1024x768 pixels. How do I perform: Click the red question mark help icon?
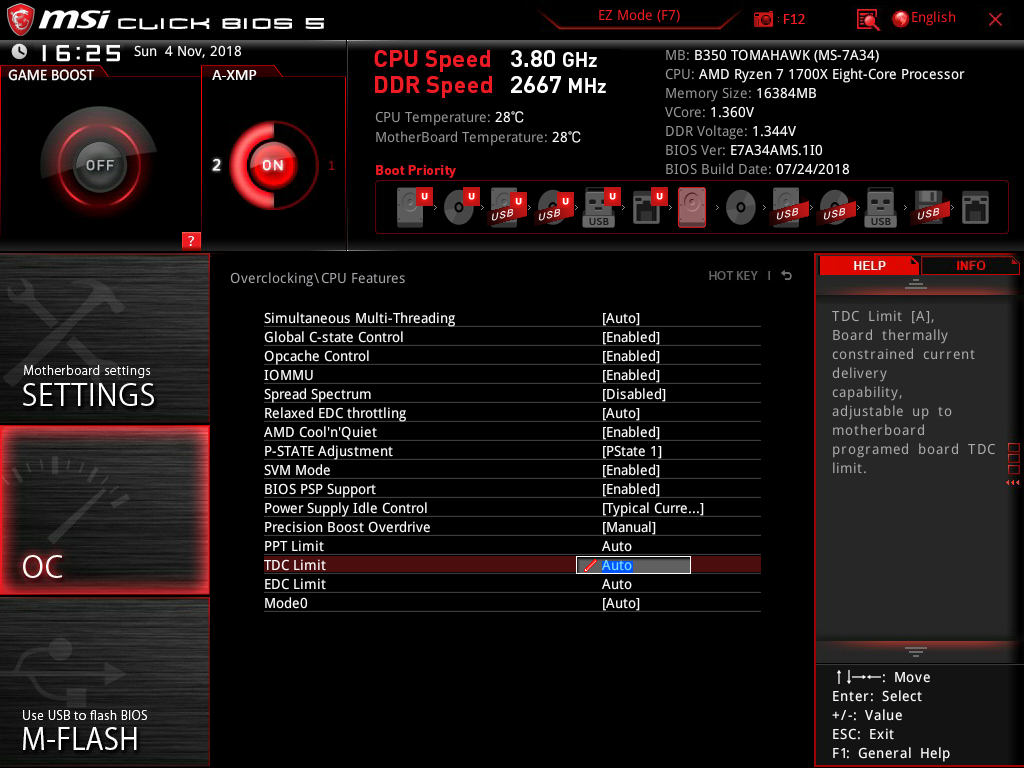coord(191,240)
